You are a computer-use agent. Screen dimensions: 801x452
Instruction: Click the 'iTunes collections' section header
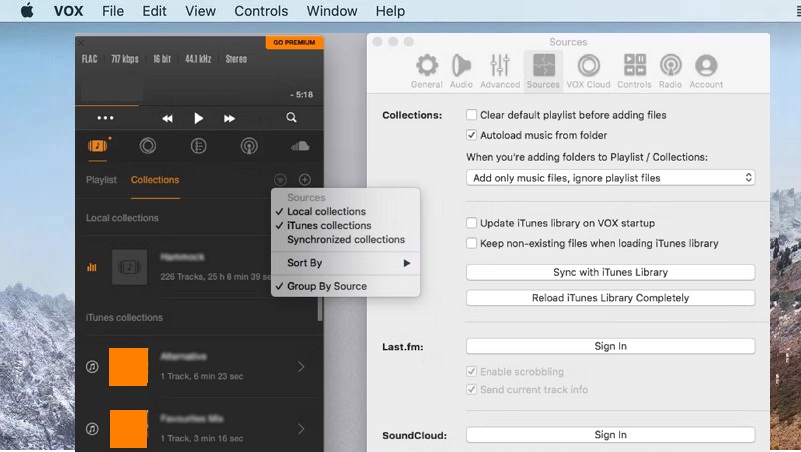tap(124, 317)
